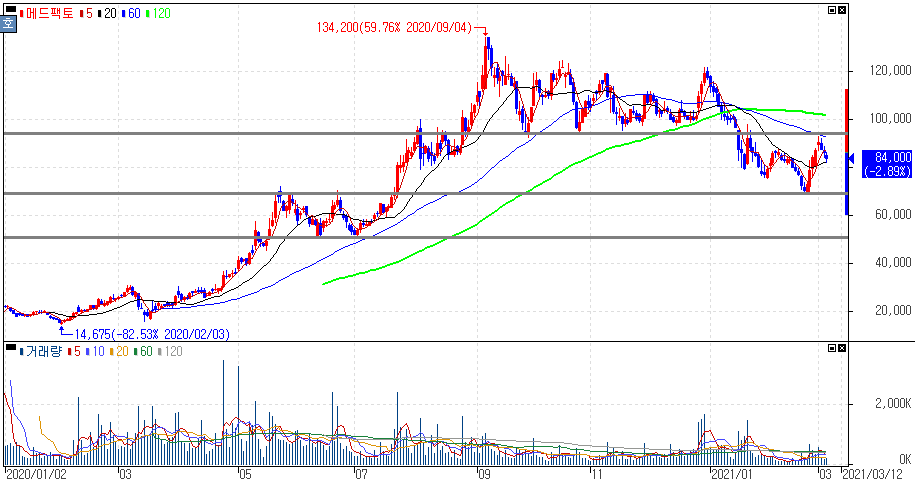Maximize the price chart pane
Viewport: 915px width, 481px height.
[x=832, y=10]
